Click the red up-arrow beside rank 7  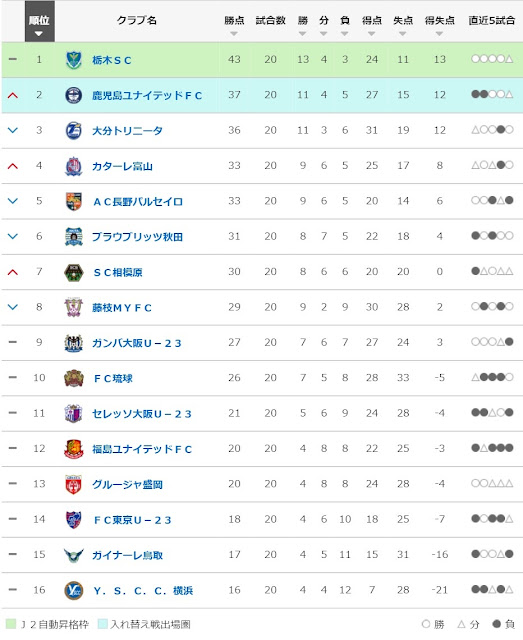pyautogui.click(x=13, y=272)
